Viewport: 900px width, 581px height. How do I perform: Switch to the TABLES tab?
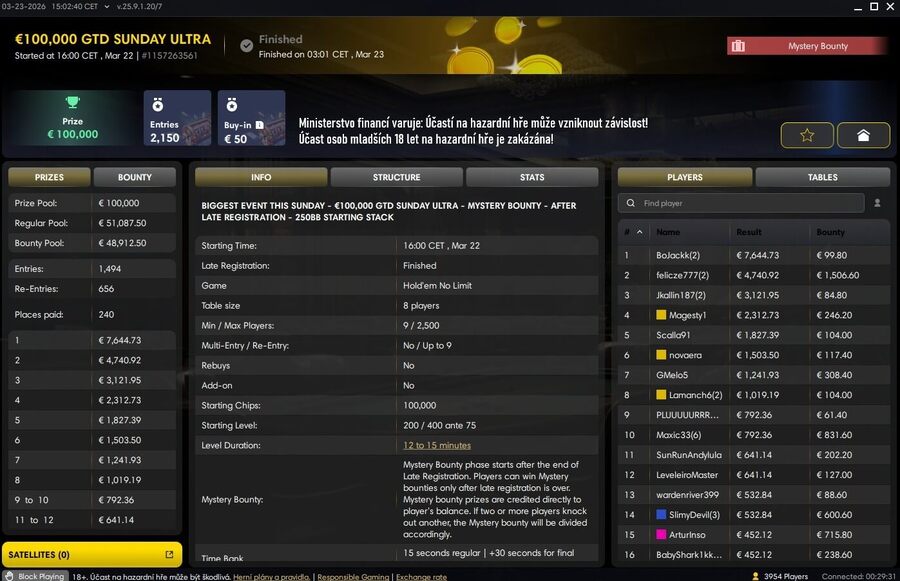[822, 177]
